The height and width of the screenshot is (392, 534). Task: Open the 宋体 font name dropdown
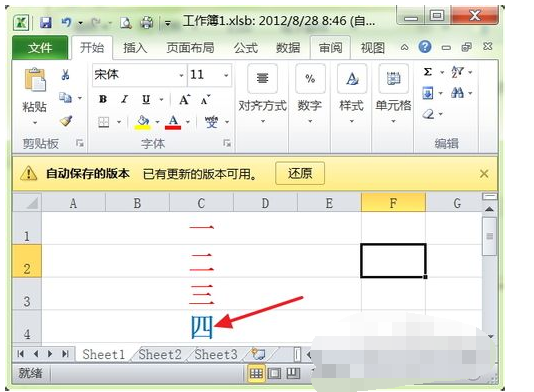click(182, 75)
